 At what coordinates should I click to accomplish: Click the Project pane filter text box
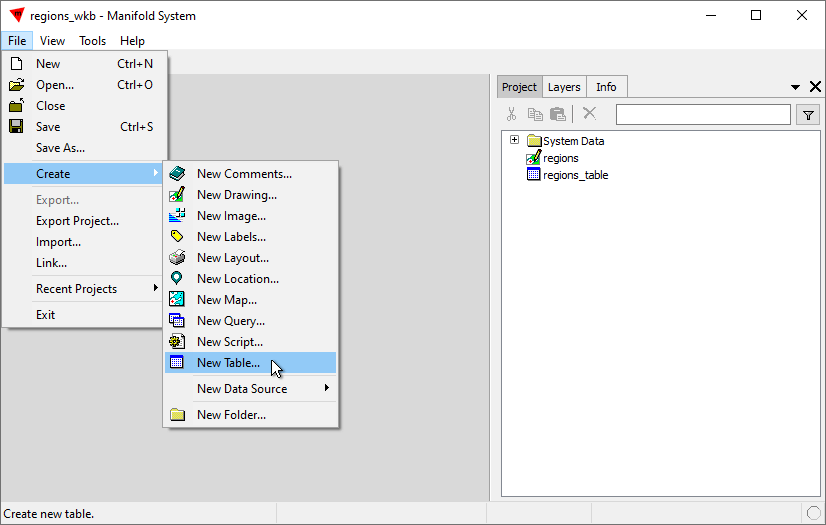703,114
